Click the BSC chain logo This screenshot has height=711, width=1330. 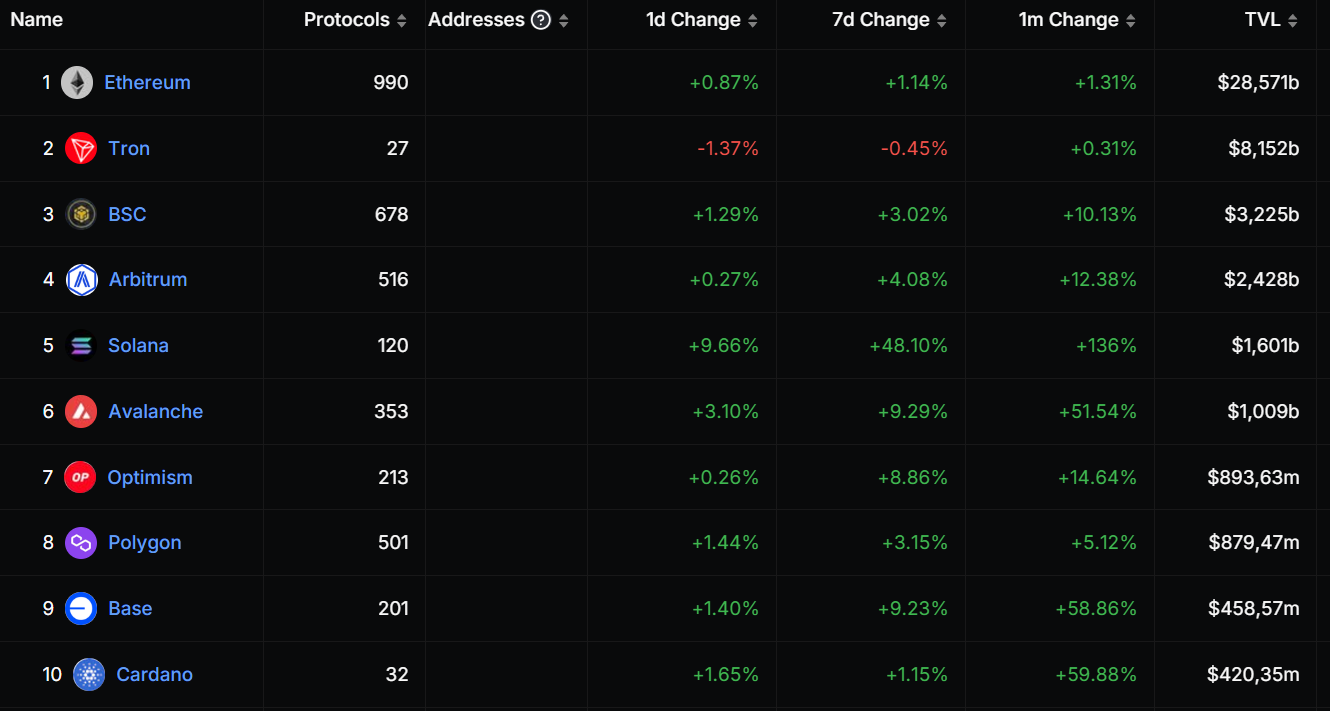pos(80,214)
